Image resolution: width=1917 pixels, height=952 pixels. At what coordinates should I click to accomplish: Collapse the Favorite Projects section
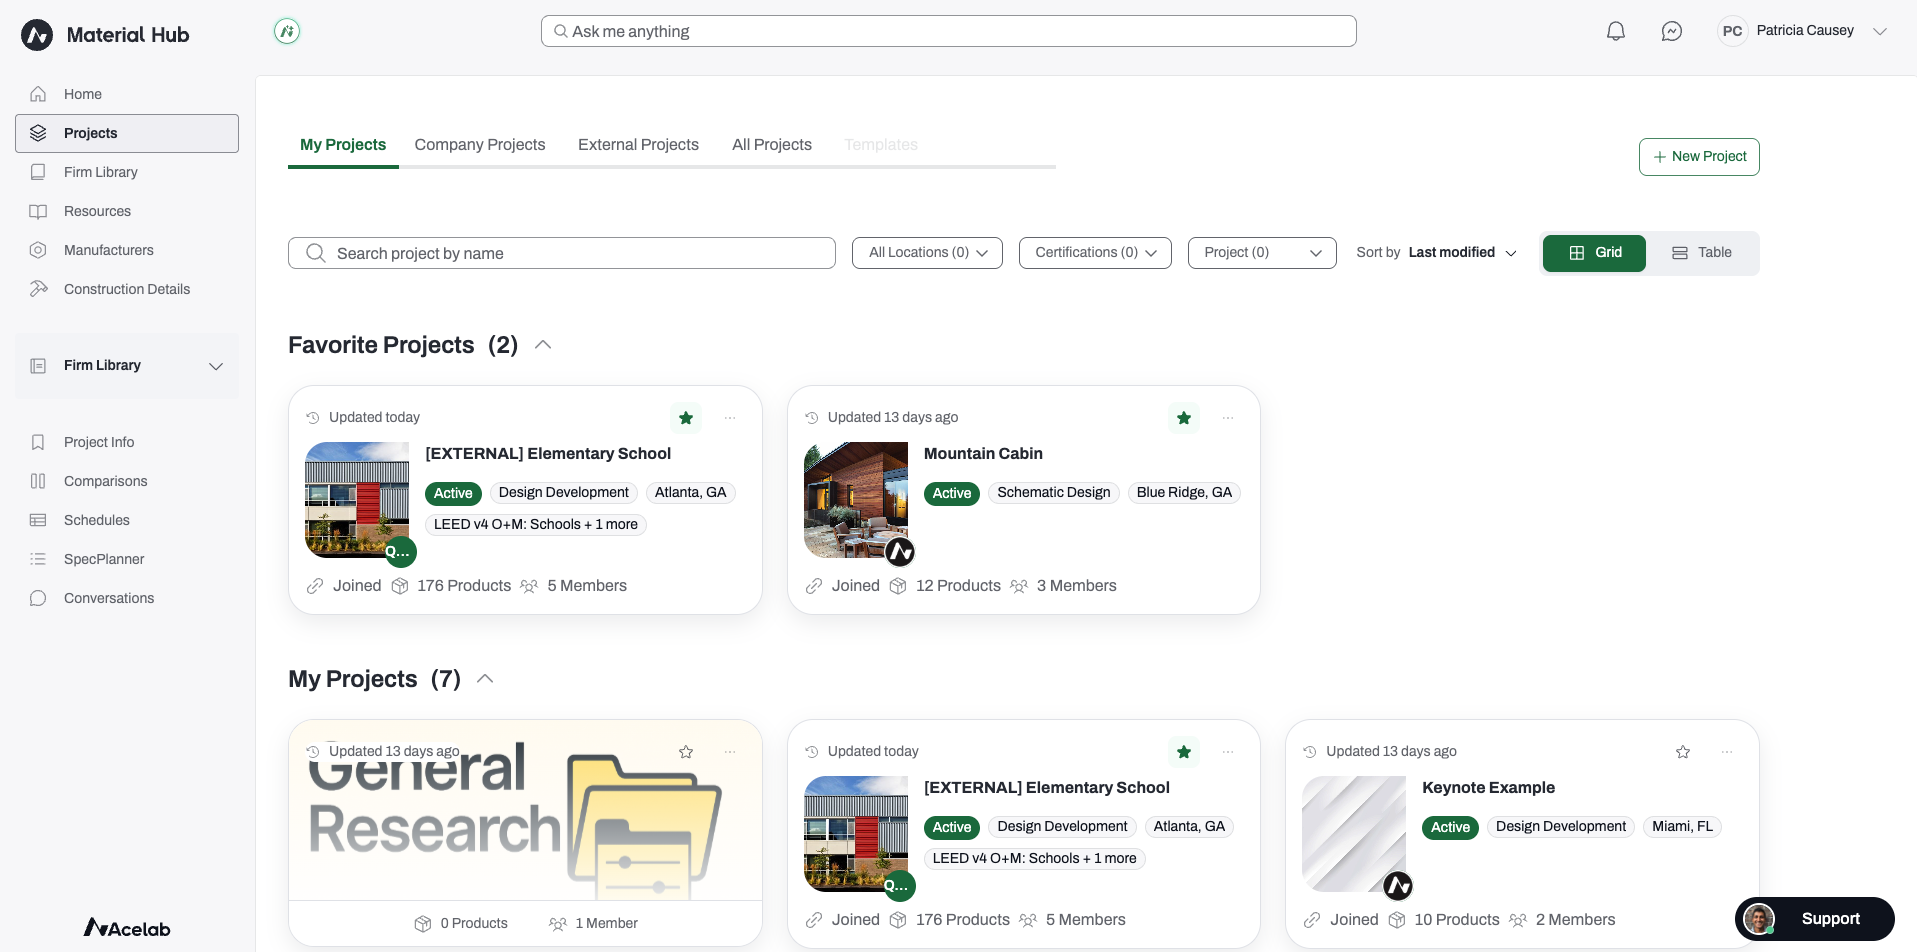coord(543,345)
